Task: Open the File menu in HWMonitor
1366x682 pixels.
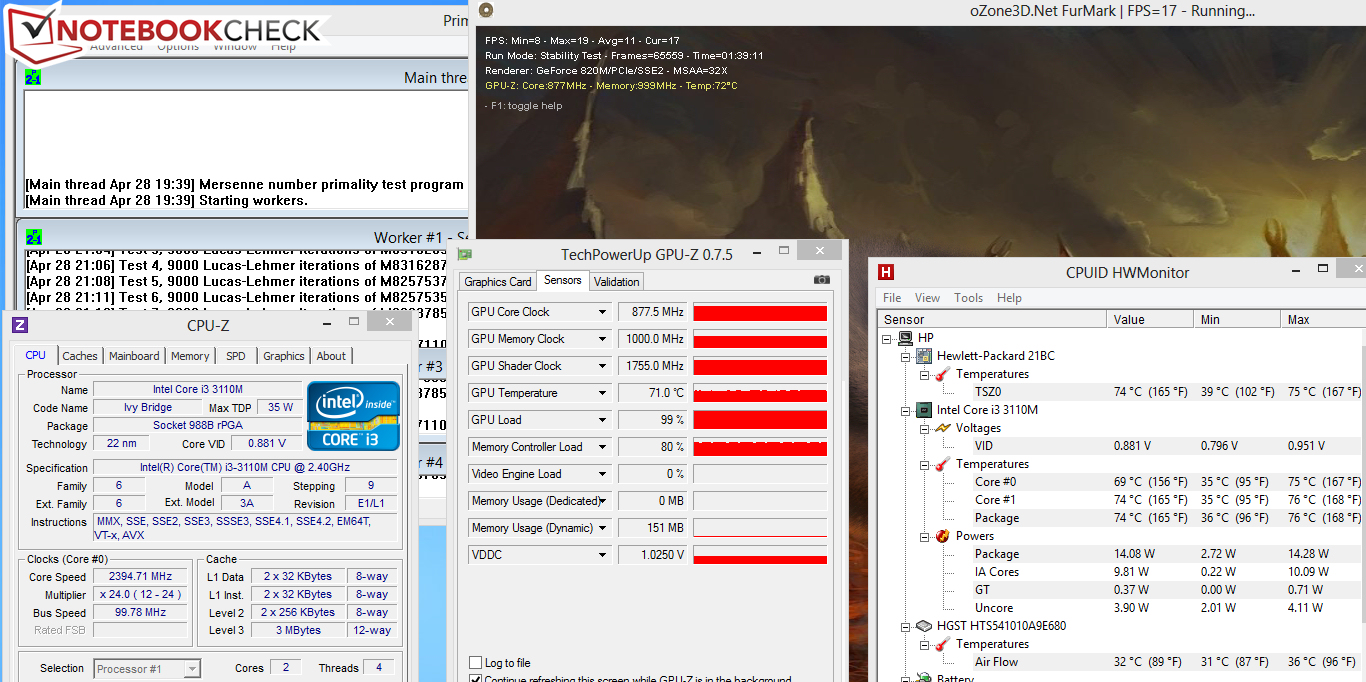Action: tap(892, 298)
